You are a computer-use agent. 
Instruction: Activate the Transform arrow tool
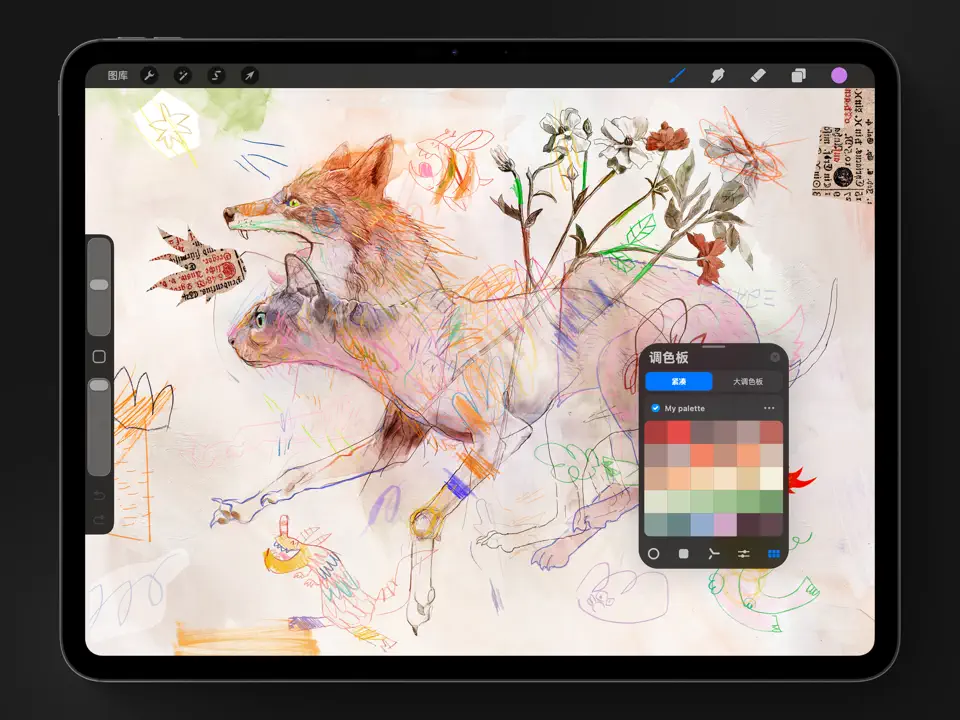pyautogui.click(x=249, y=75)
